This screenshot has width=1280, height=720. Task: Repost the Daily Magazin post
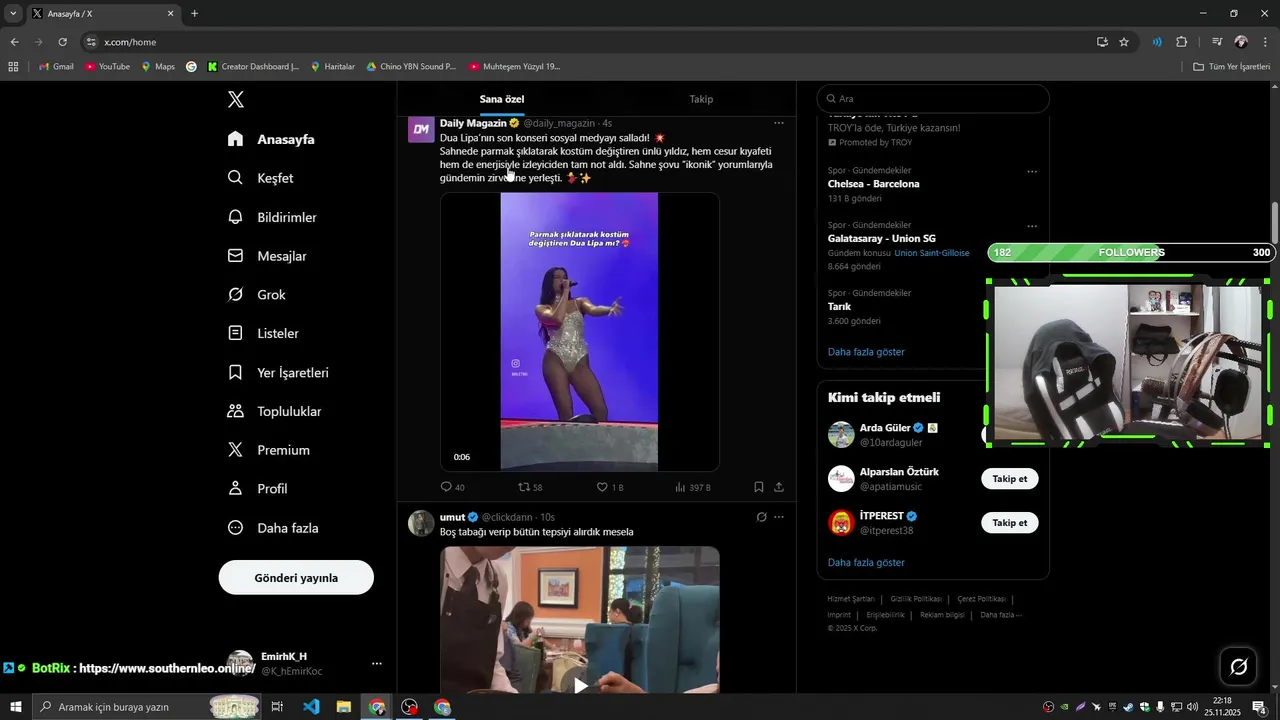coord(530,487)
